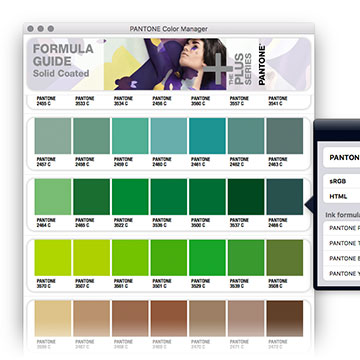Click the PANTONE 2455 C label
This screenshot has width=360, height=360.
click(46, 101)
